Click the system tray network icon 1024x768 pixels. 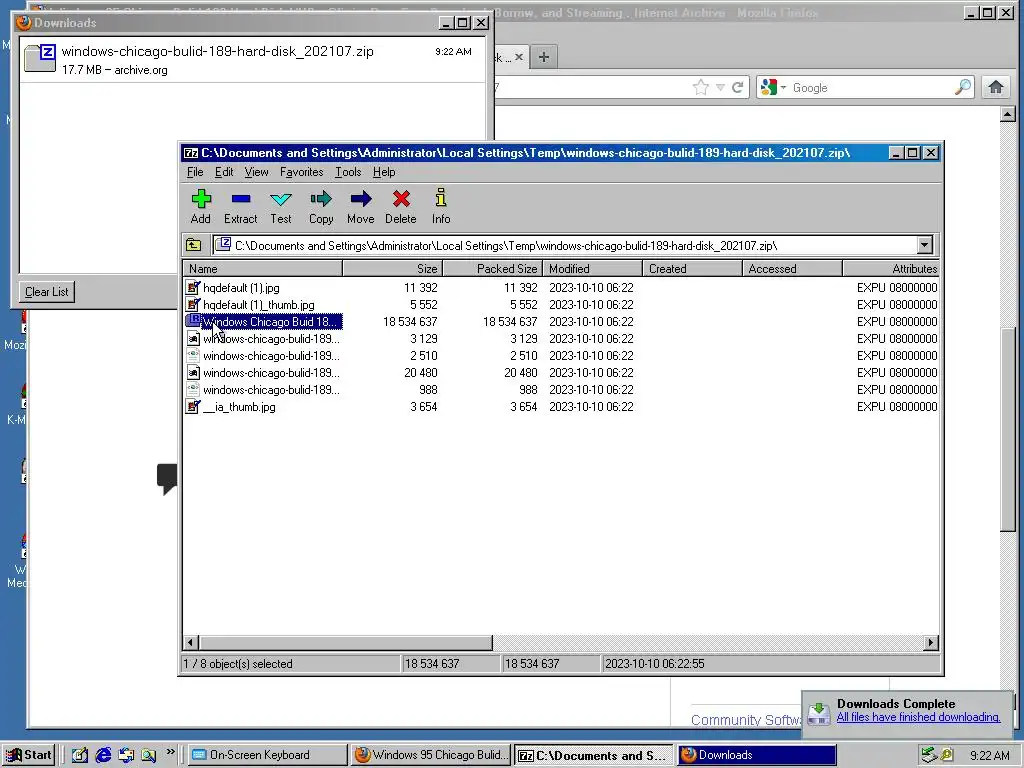click(x=929, y=755)
